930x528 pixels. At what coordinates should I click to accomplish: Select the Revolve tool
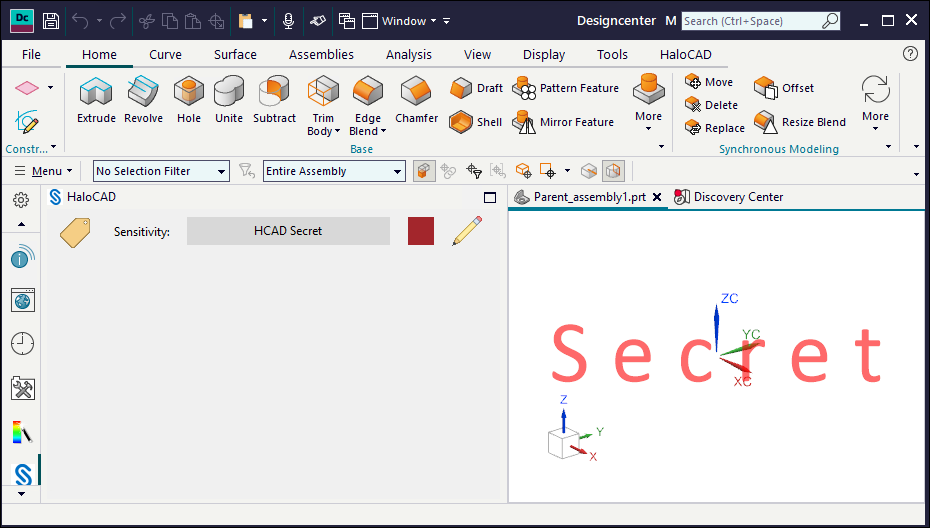pyautogui.click(x=143, y=100)
